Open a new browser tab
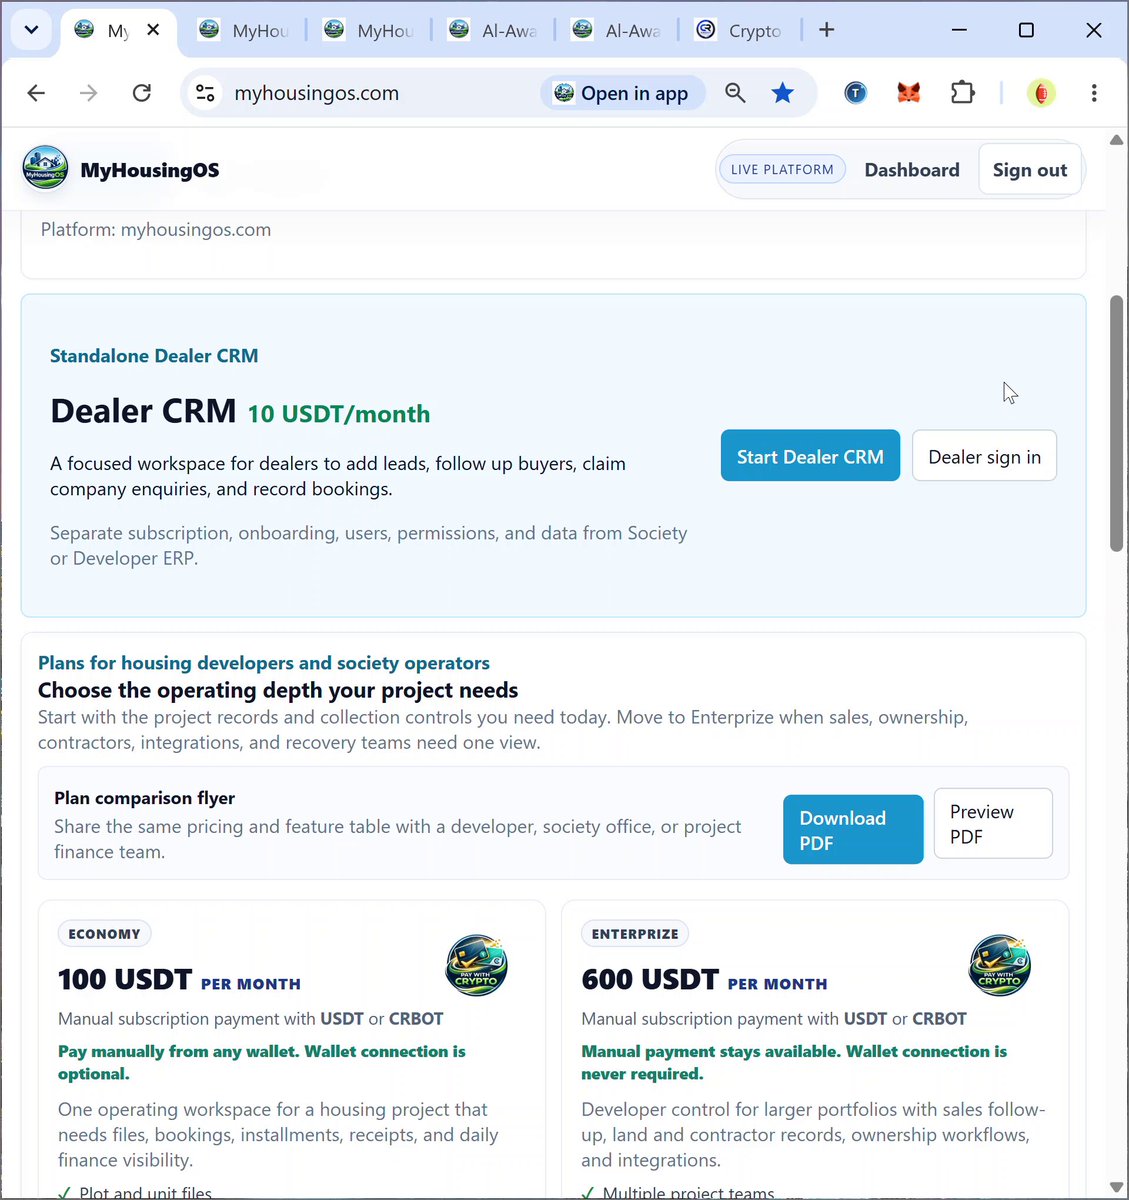Viewport: 1129px width, 1200px height. tap(826, 30)
